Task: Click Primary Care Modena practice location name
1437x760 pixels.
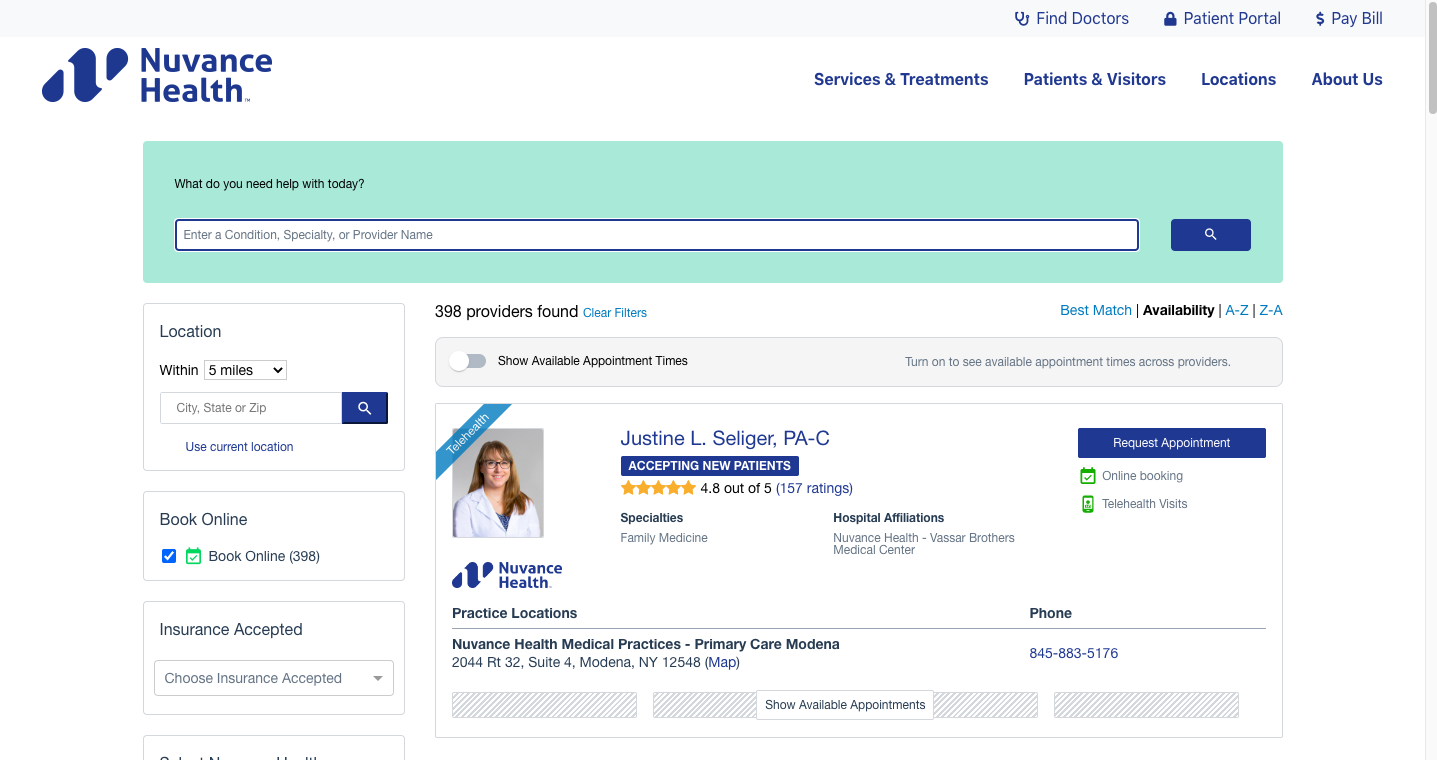Action: [x=646, y=644]
